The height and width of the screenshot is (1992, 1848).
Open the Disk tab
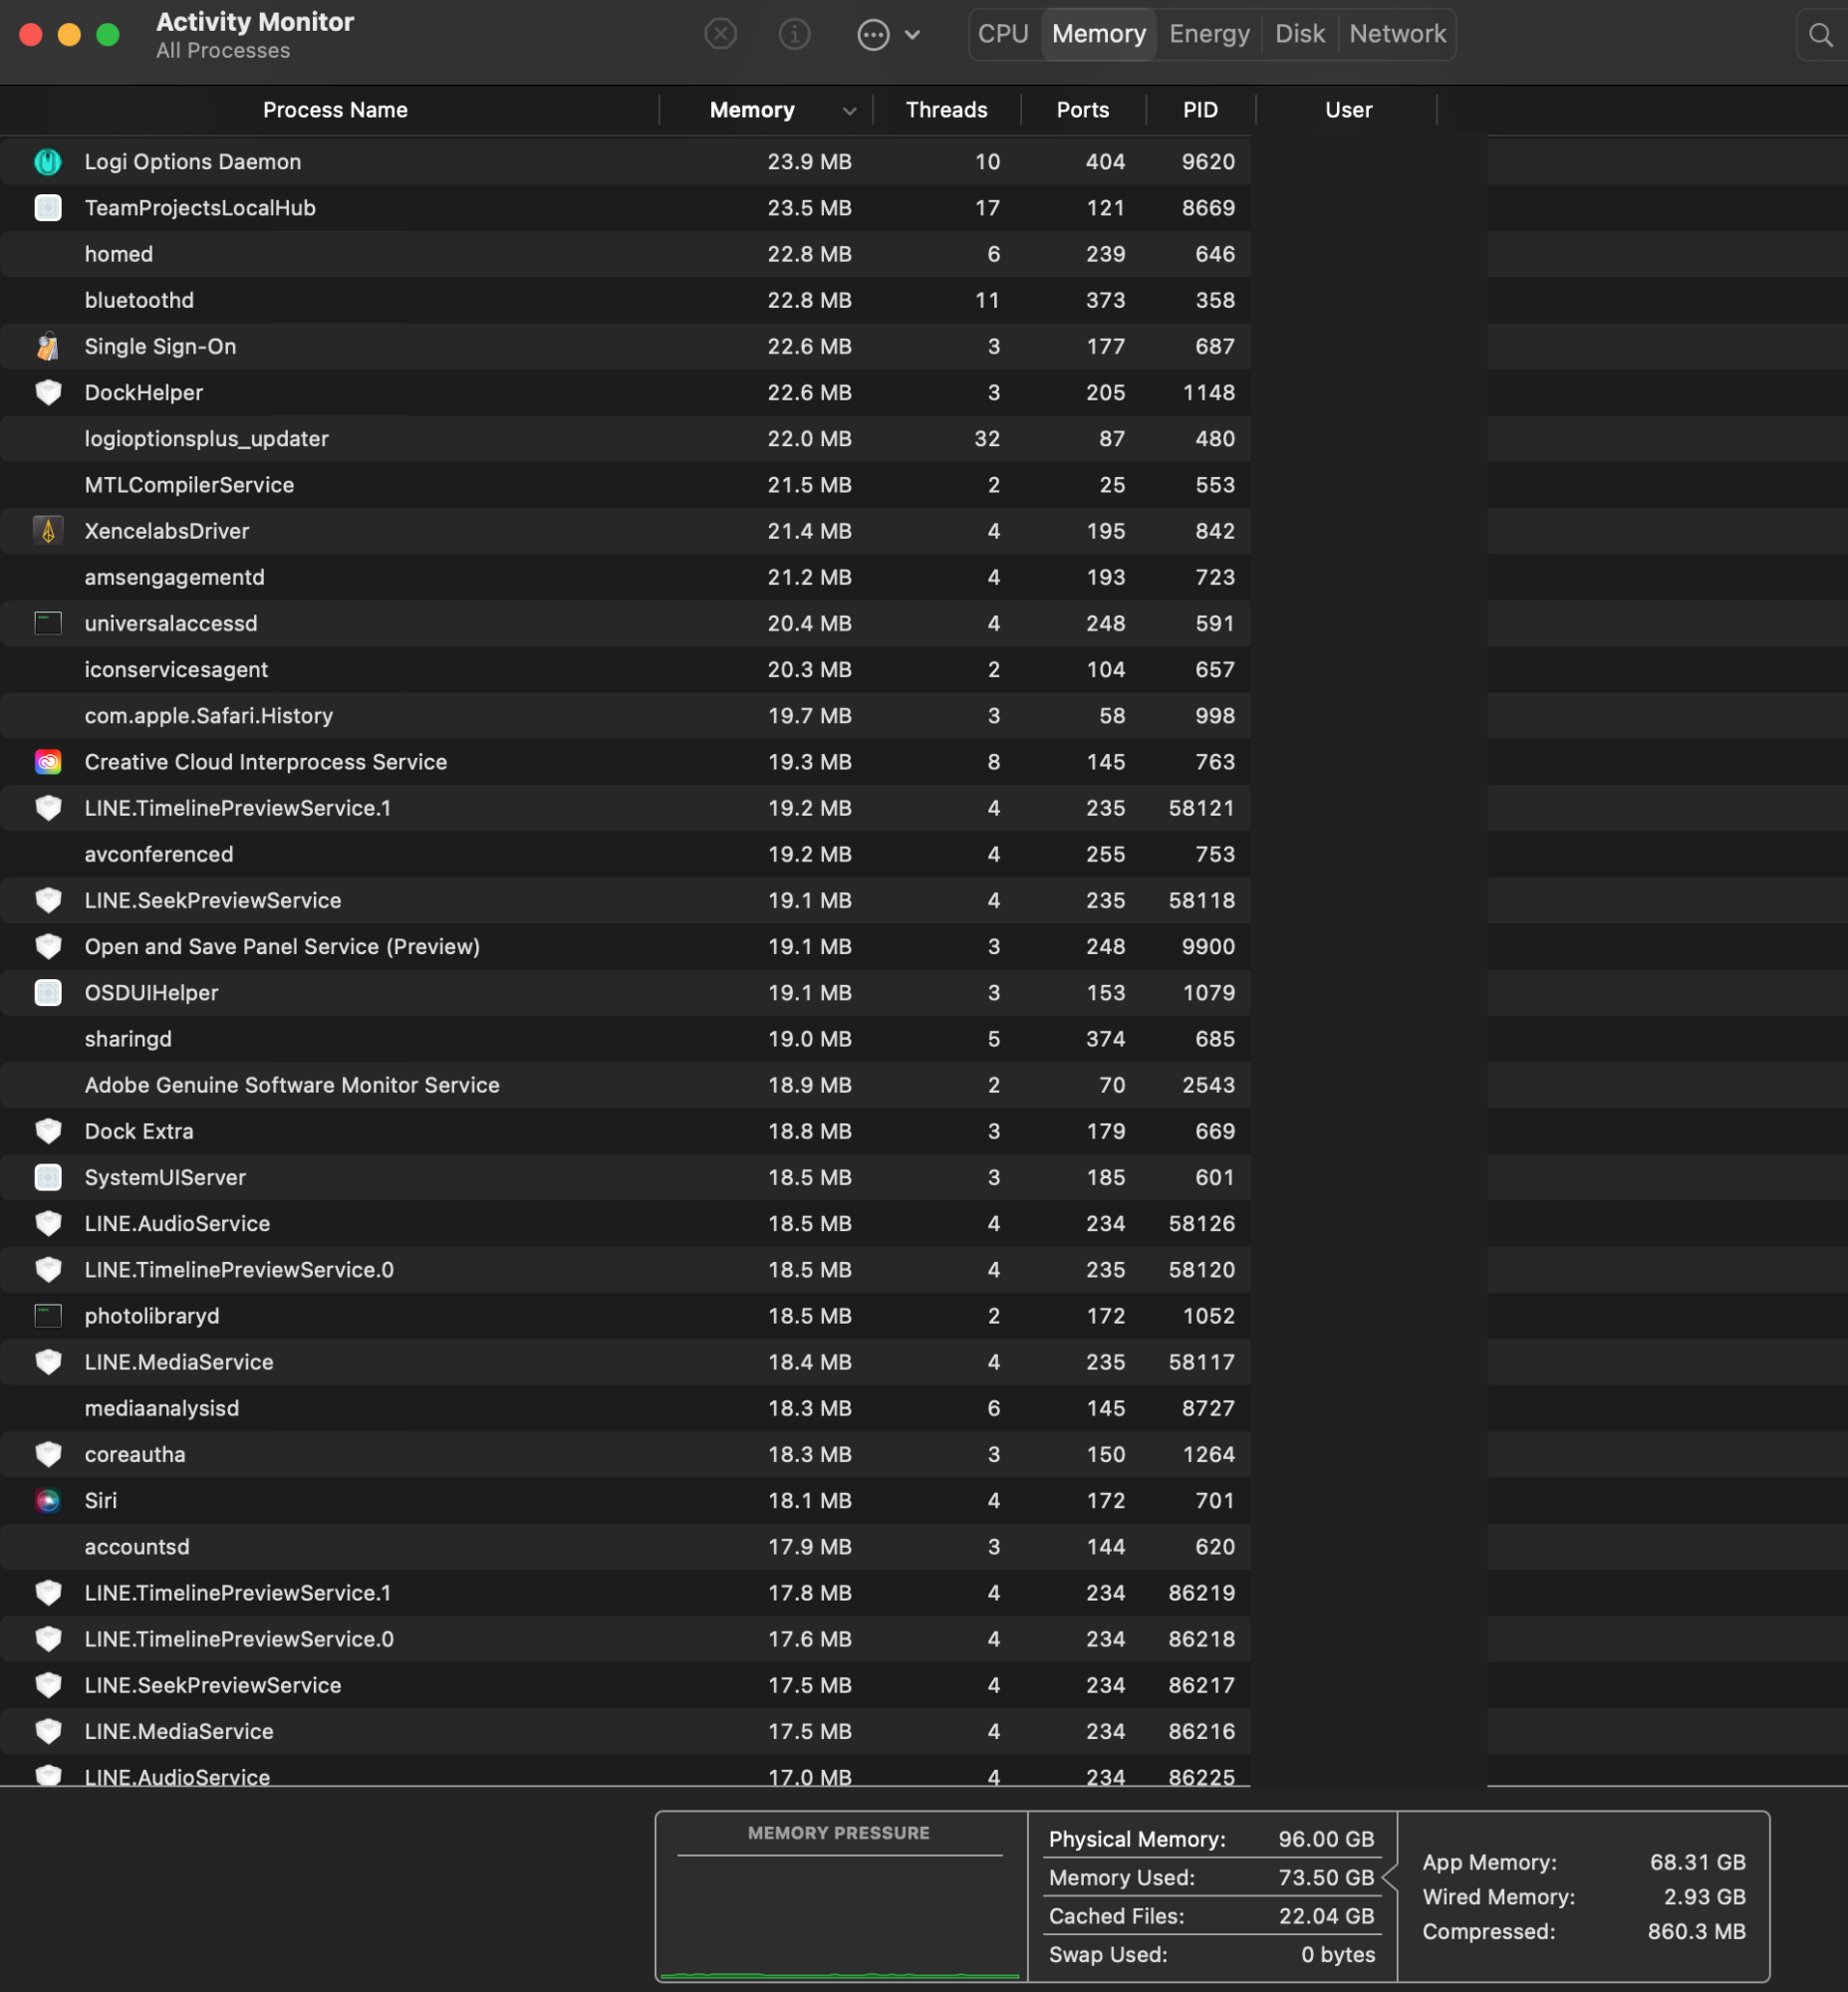(1299, 34)
